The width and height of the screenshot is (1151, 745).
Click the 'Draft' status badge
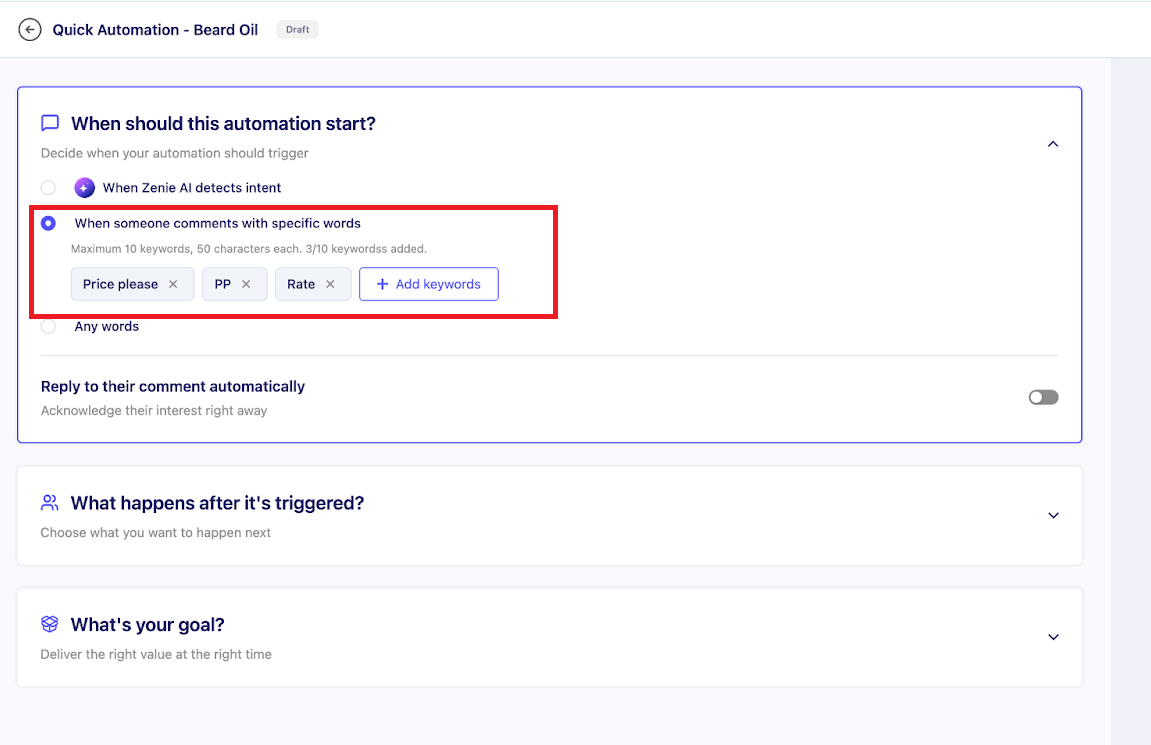pos(297,30)
